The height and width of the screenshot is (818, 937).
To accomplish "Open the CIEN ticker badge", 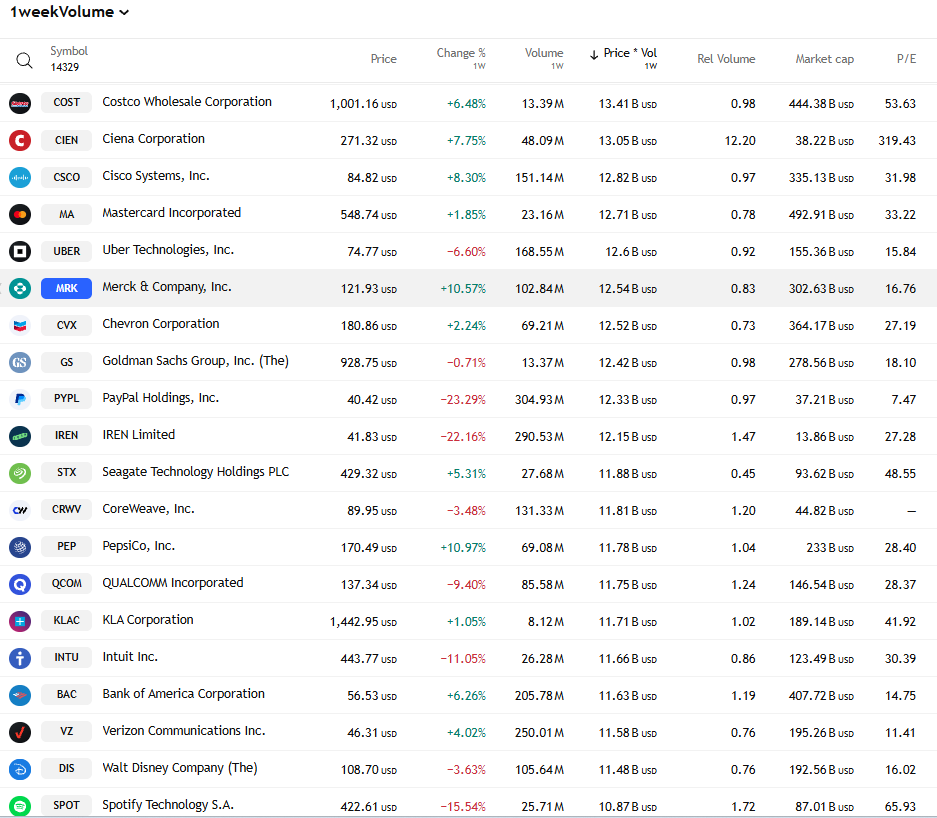I will click(x=66, y=140).
